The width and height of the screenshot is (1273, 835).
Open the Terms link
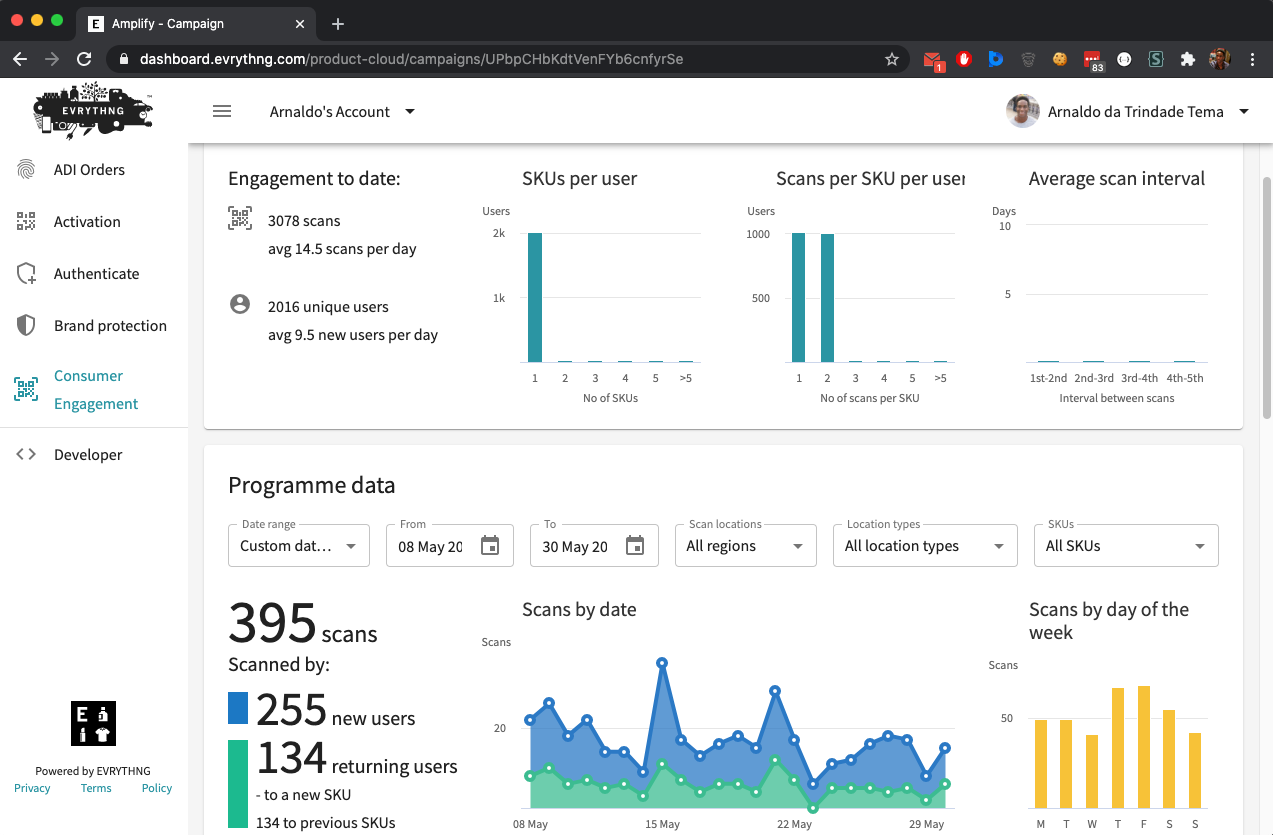pyautogui.click(x=96, y=788)
